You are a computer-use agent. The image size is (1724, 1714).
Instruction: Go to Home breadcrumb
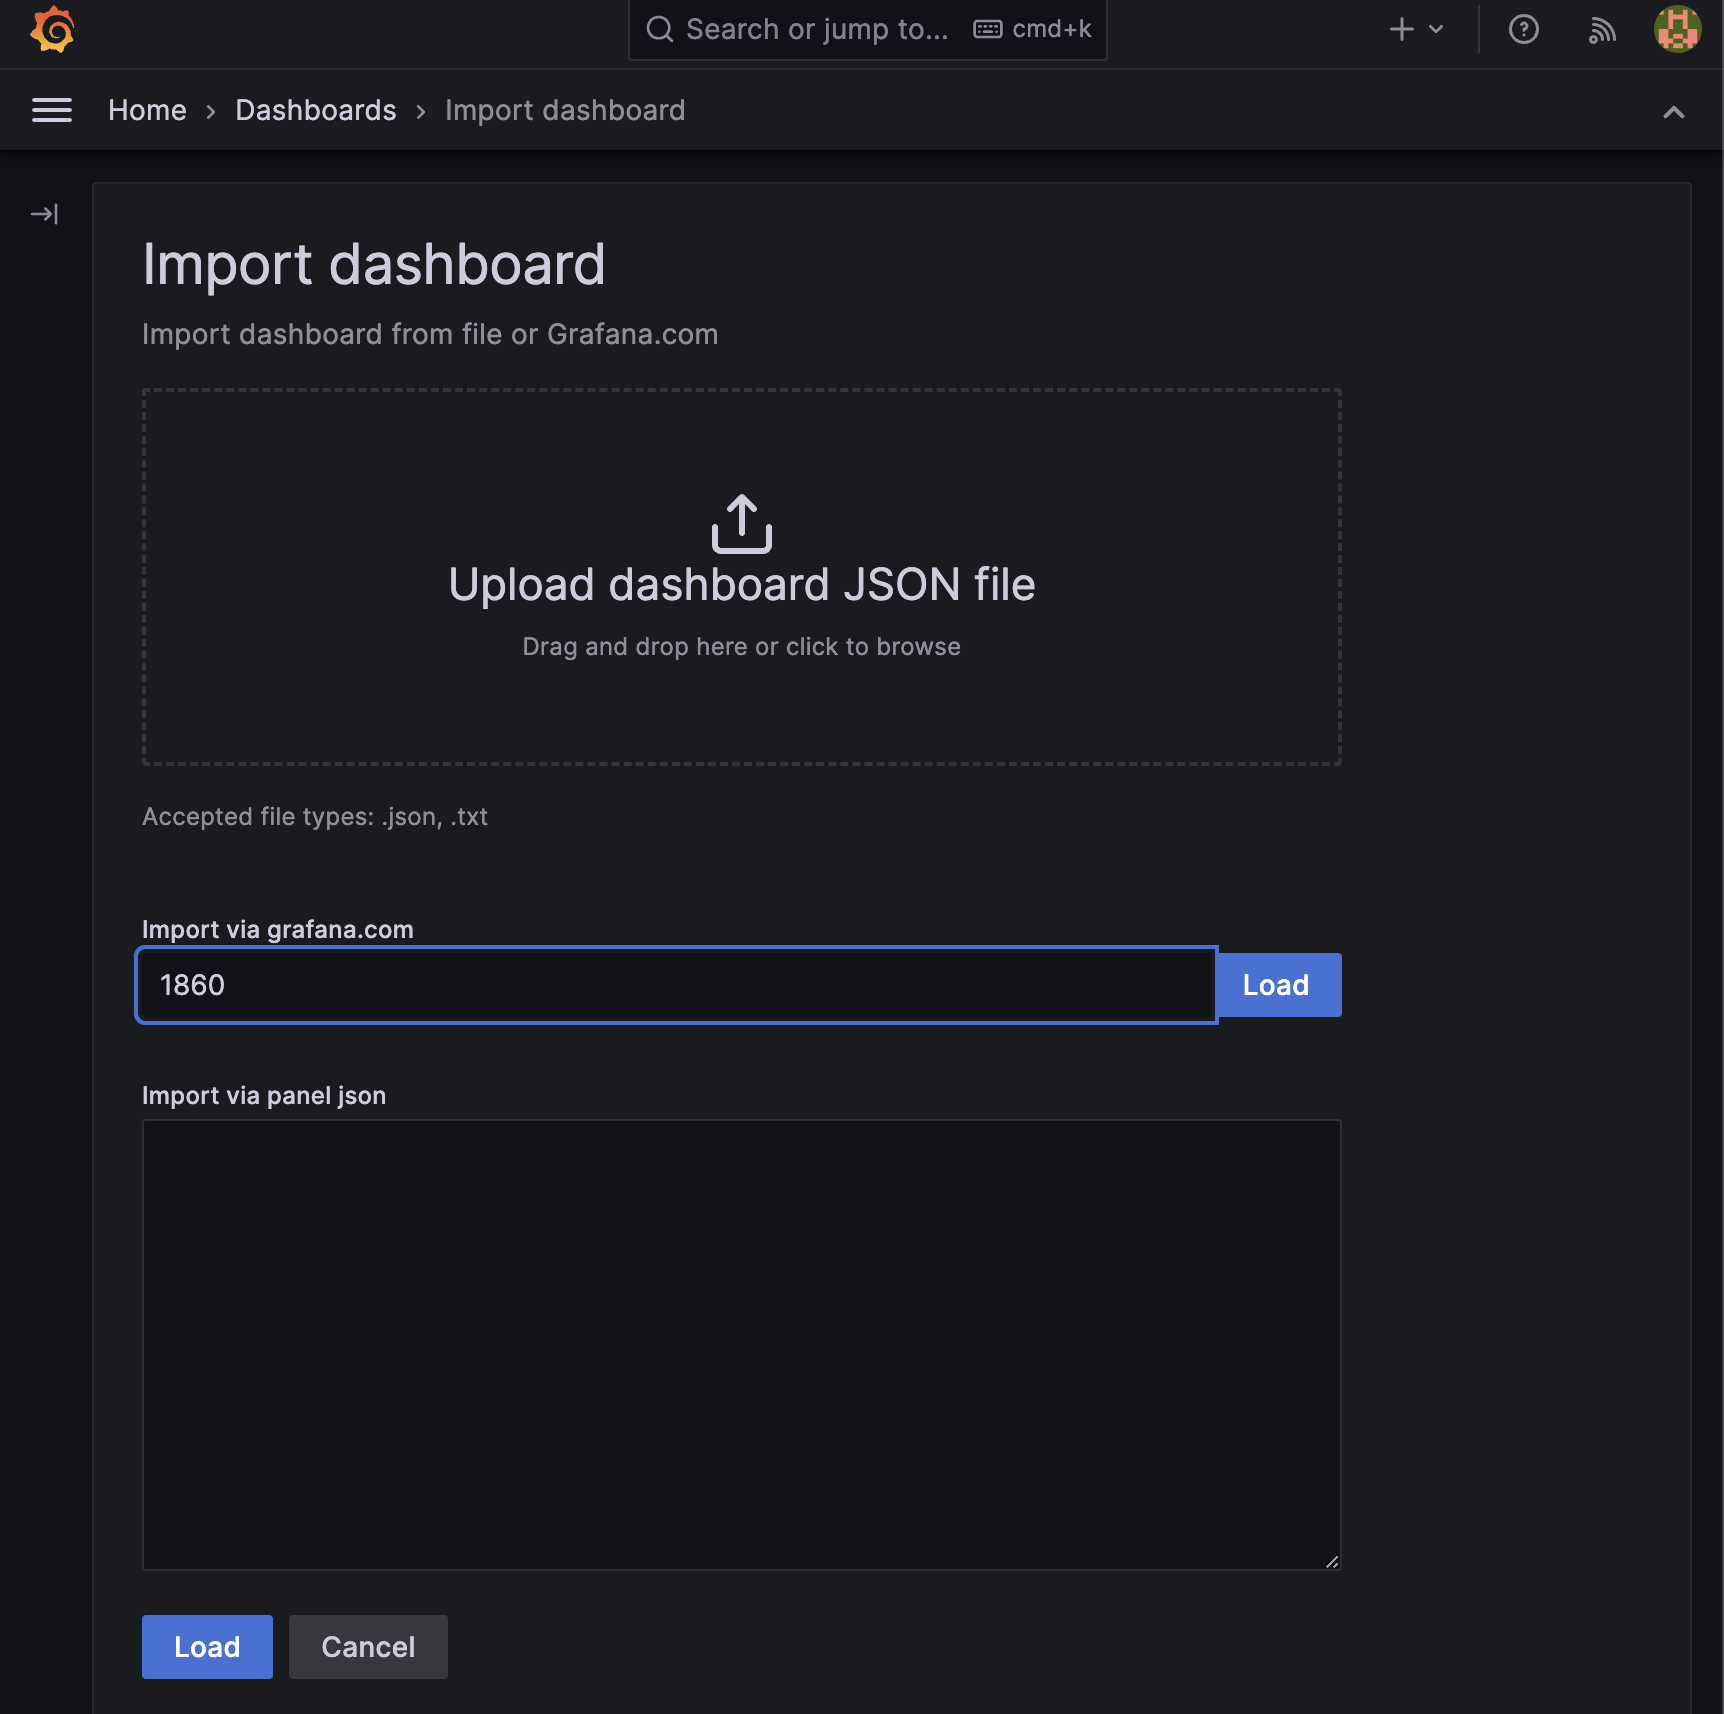147,110
